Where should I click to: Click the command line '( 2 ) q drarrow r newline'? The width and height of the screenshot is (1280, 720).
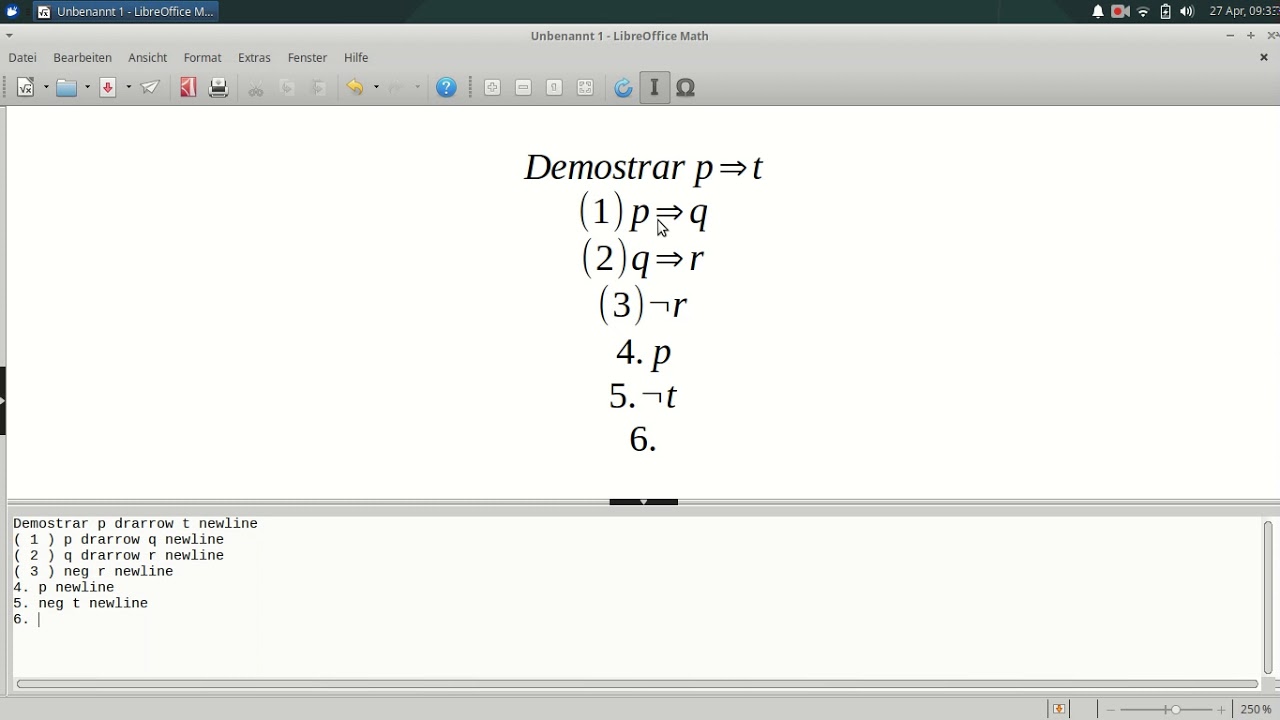coord(118,556)
